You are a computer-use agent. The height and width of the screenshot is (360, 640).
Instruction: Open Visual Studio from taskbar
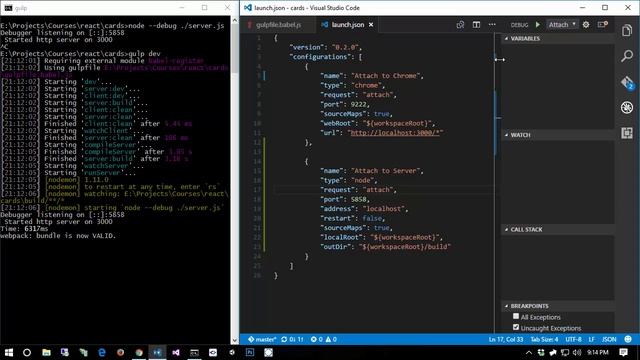click(176, 352)
